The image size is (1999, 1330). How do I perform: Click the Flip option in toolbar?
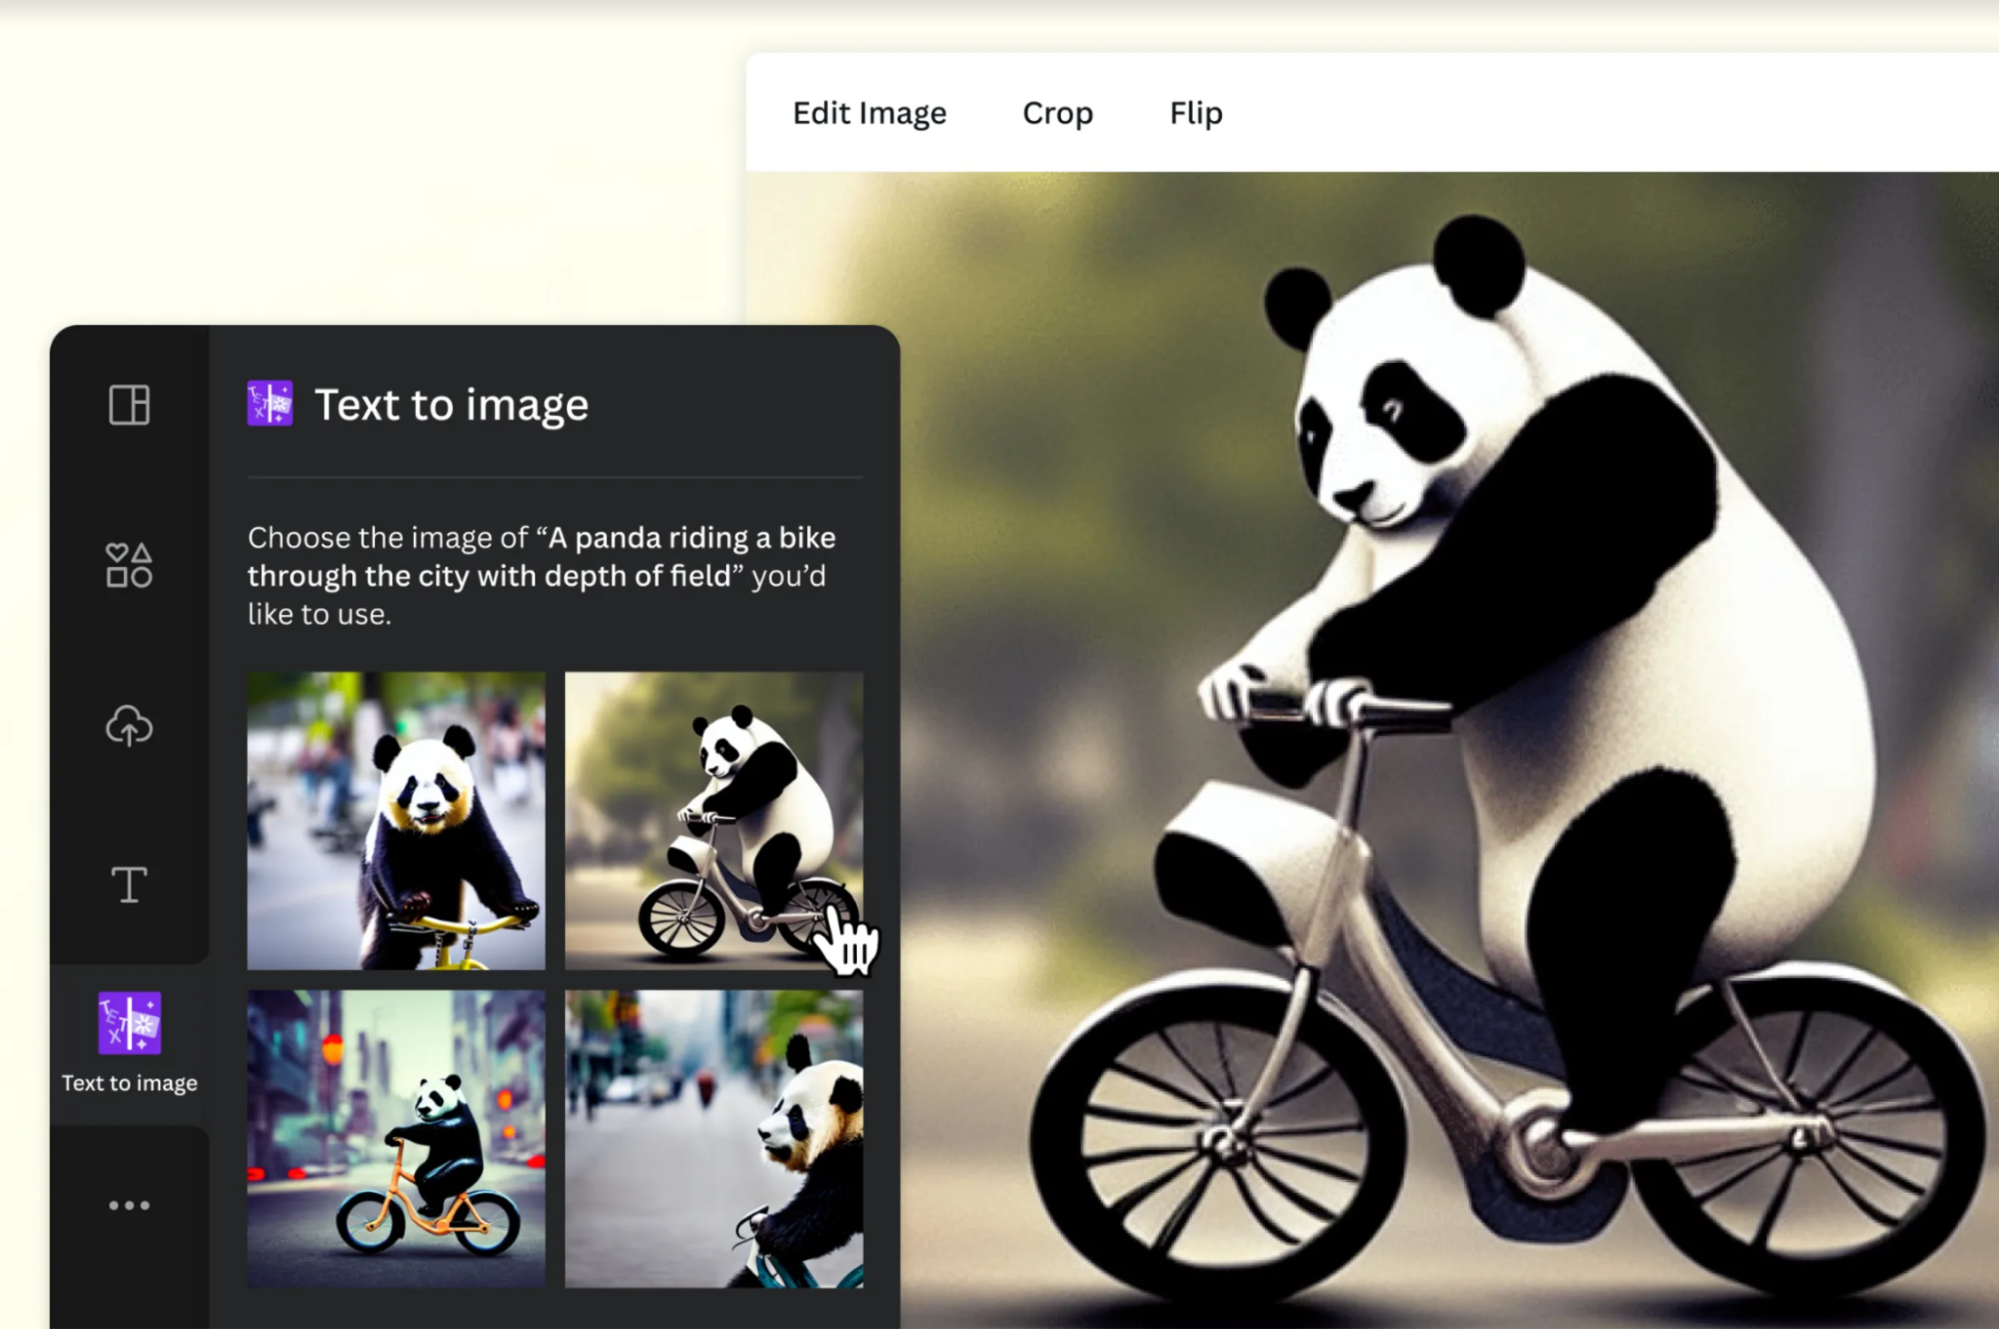(1193, 111)
